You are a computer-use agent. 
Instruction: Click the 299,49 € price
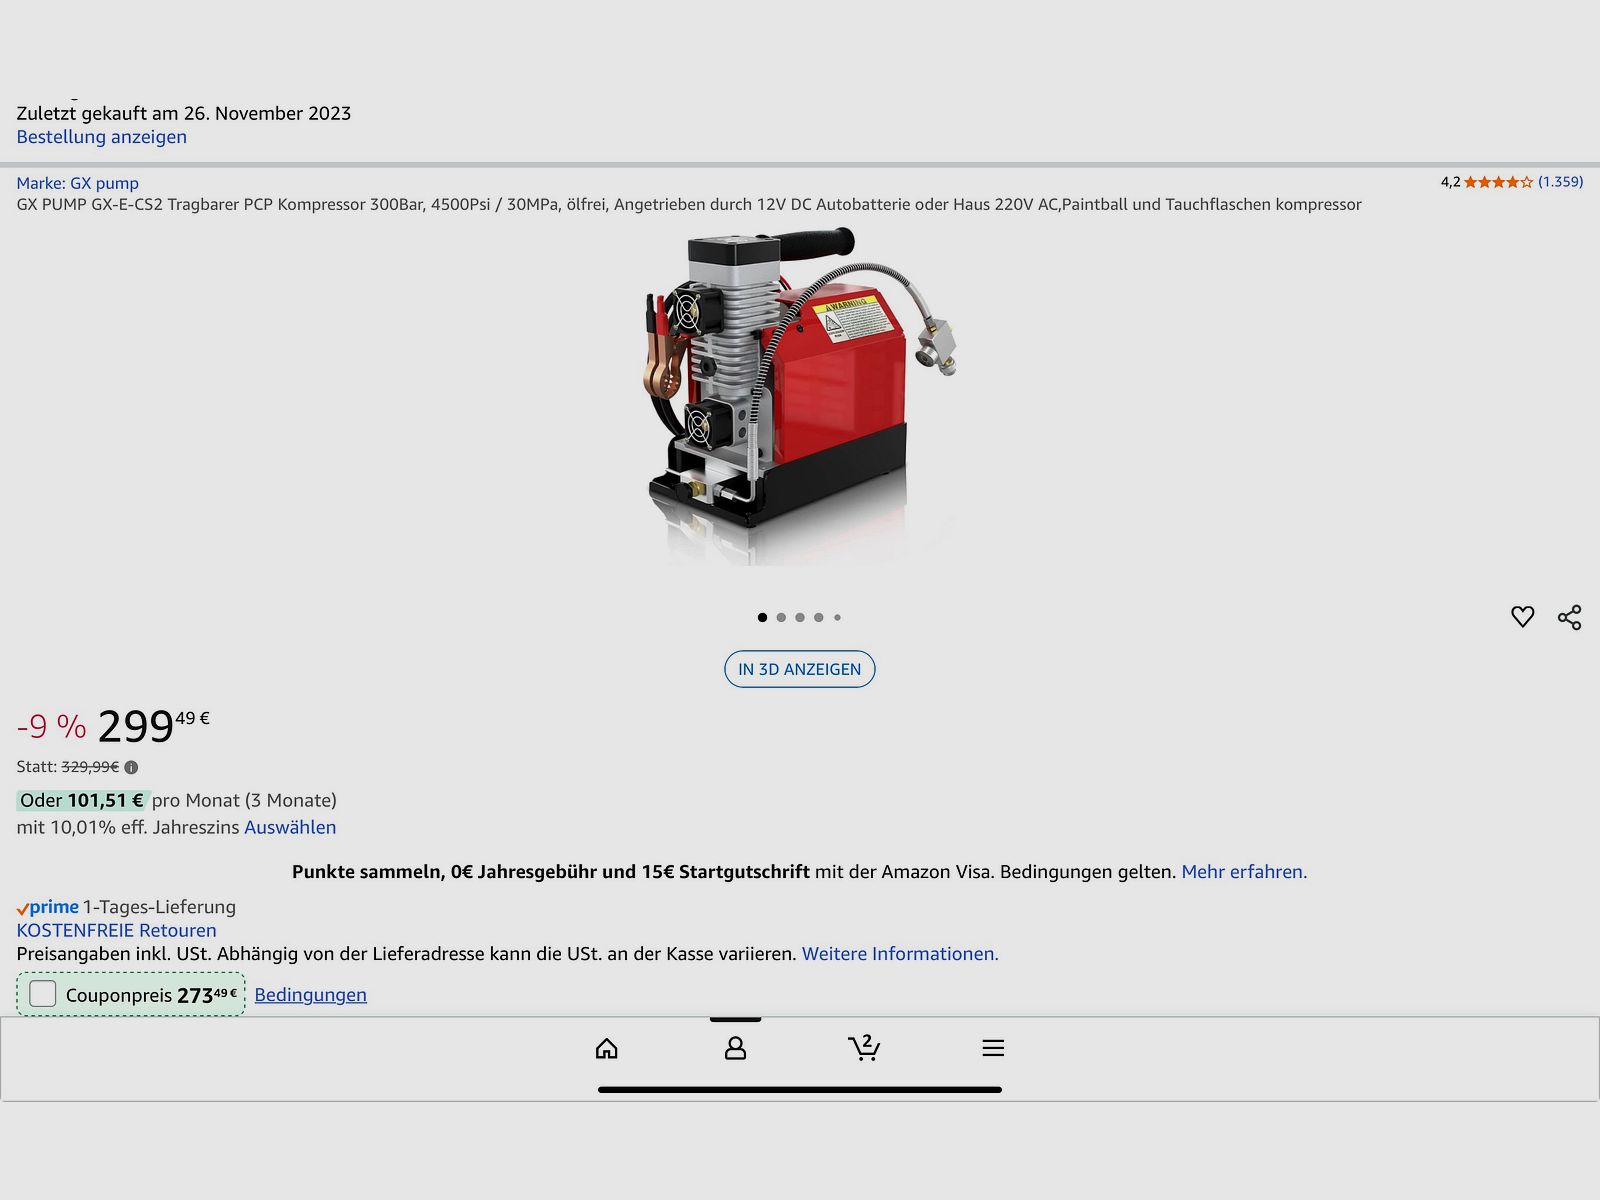[154, 725]
